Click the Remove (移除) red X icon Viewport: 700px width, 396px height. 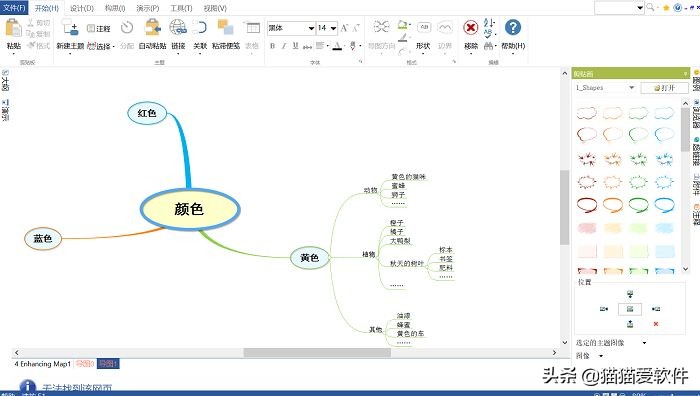pos(471,28)
